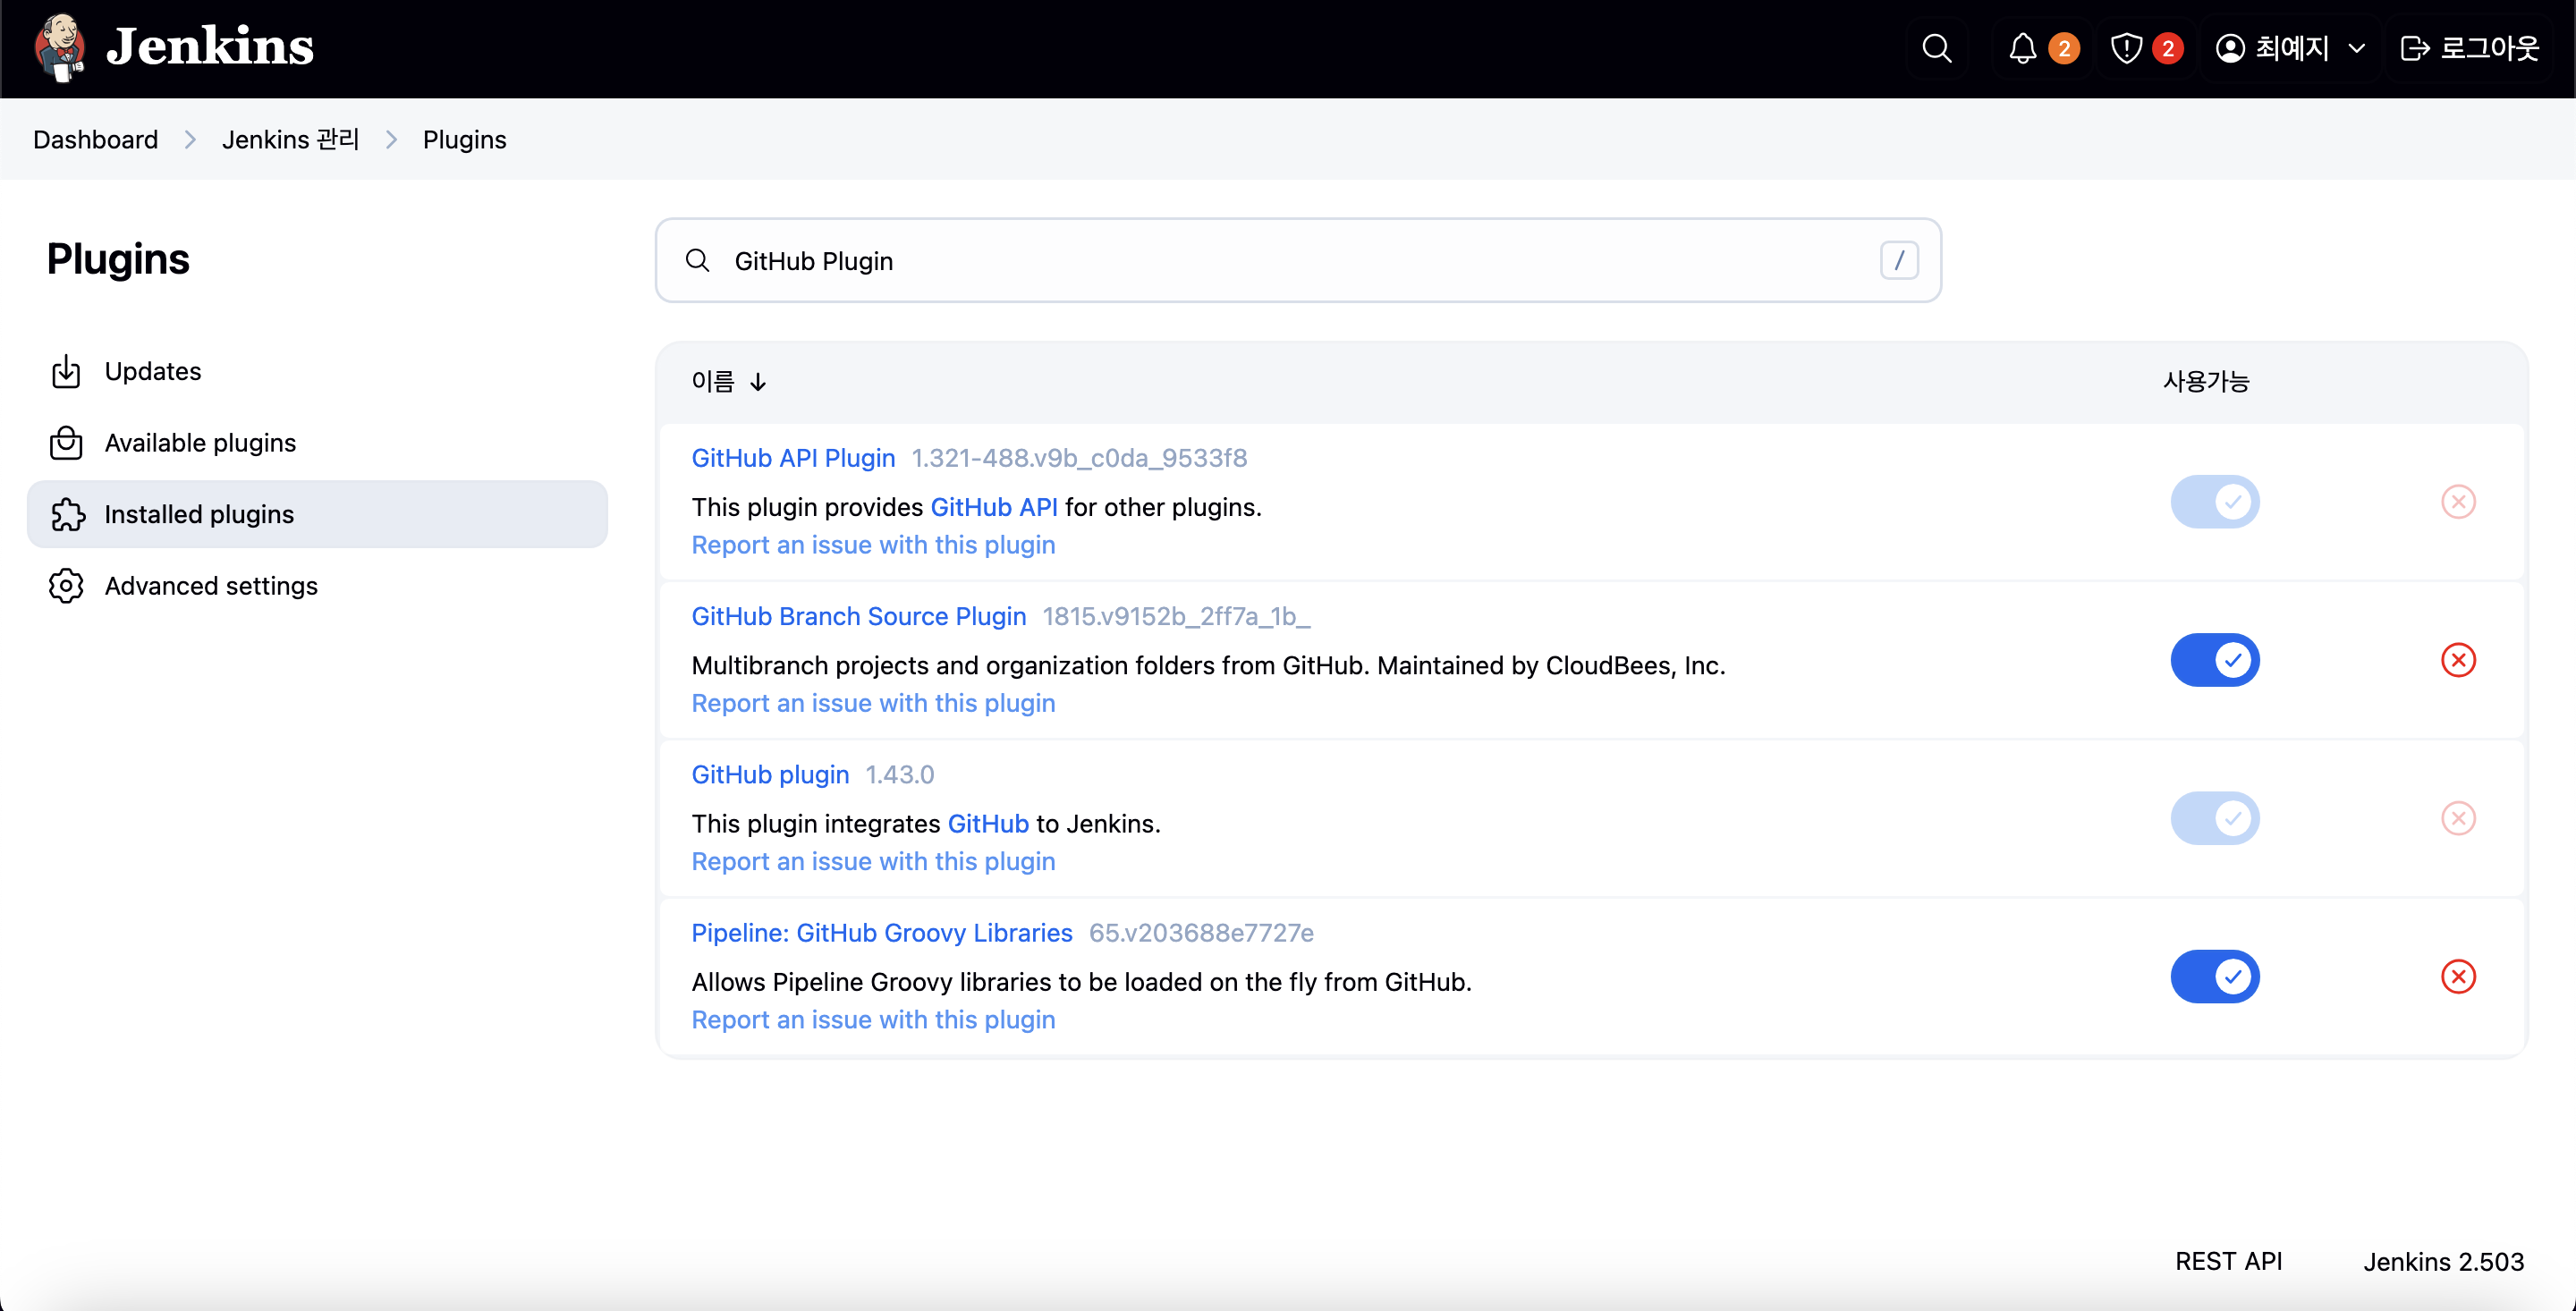Toggle GitHub plugin enabled switch
The height and width of the screenshot is (1311, 2576).
click(2214, 817)
